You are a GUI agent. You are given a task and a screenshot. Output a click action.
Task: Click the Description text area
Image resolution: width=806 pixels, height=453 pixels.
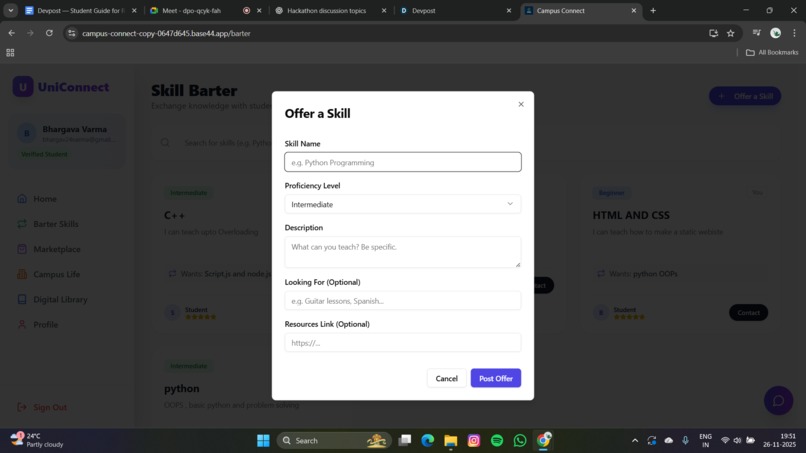click(x=402, y=252)
